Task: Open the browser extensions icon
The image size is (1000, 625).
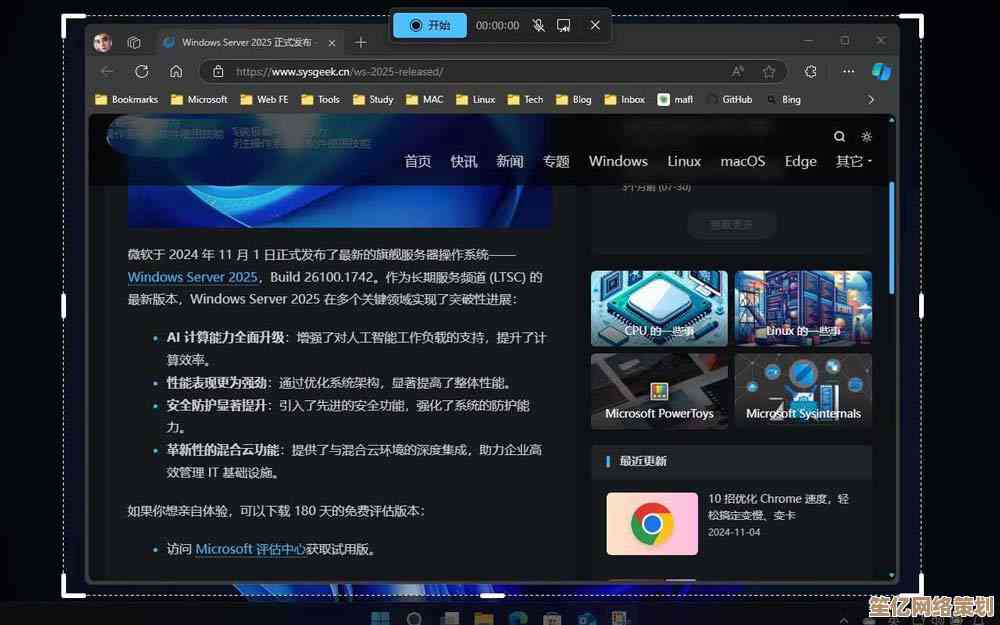Action: coord(811,71)
